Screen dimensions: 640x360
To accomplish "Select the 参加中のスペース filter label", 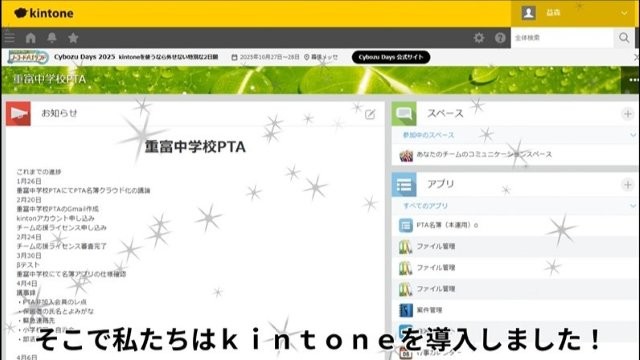I will click(x=428, y=135).
